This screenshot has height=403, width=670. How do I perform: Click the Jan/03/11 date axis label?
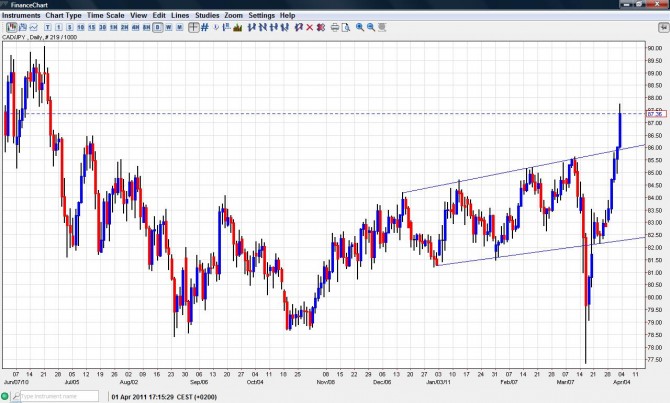click(438, 382)
